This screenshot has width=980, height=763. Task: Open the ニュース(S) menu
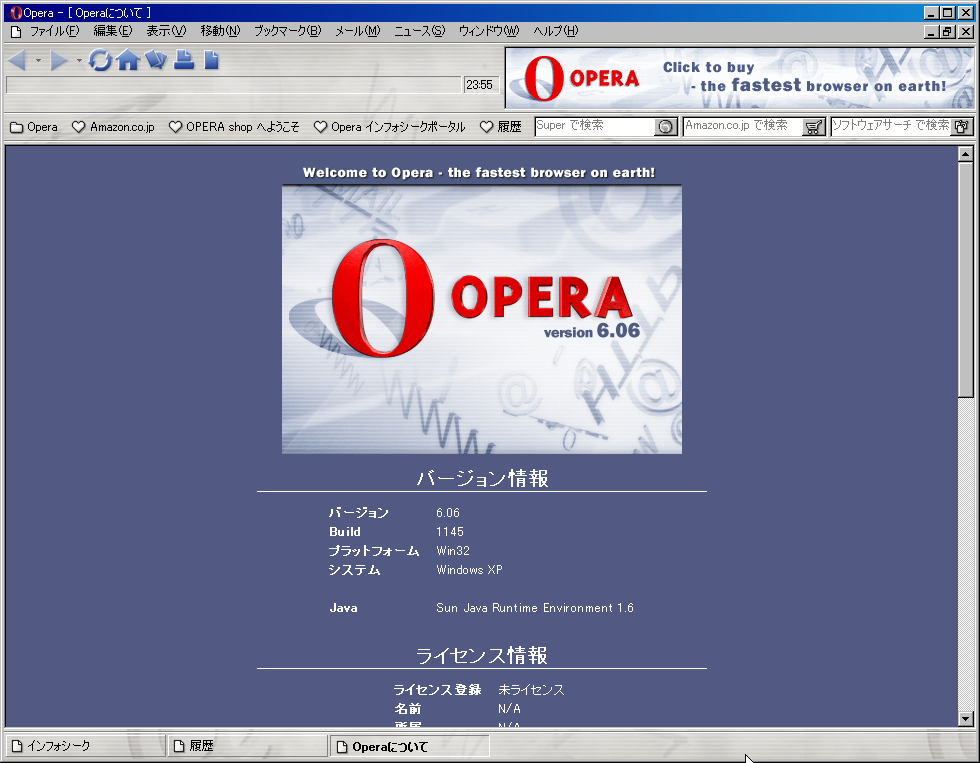(x=419, y=31)
